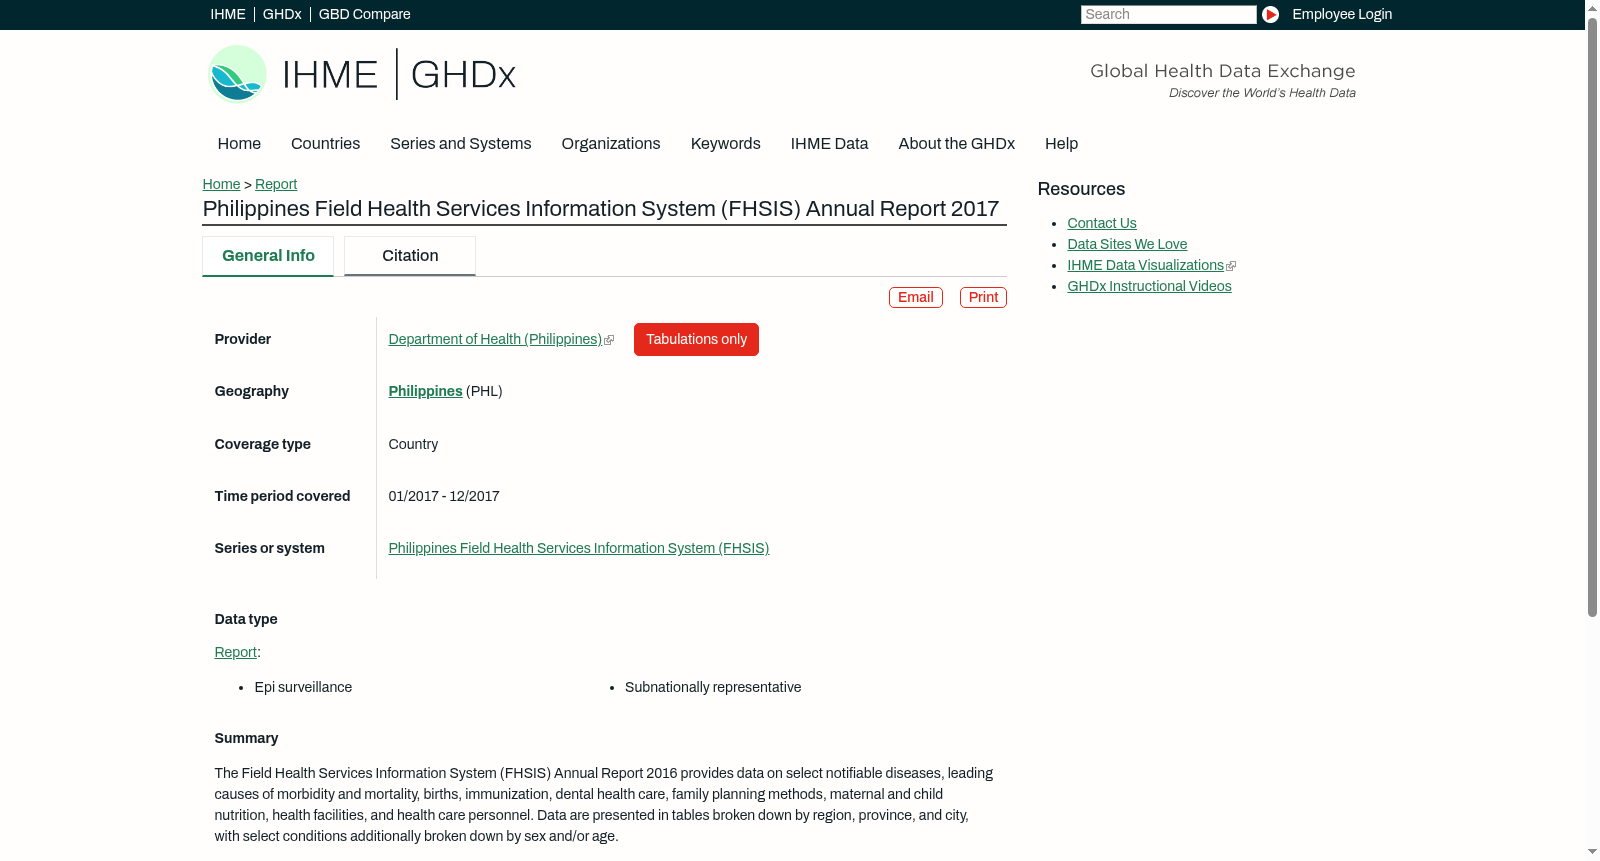Click the scrollbar down arrow

click(1592, 853)
